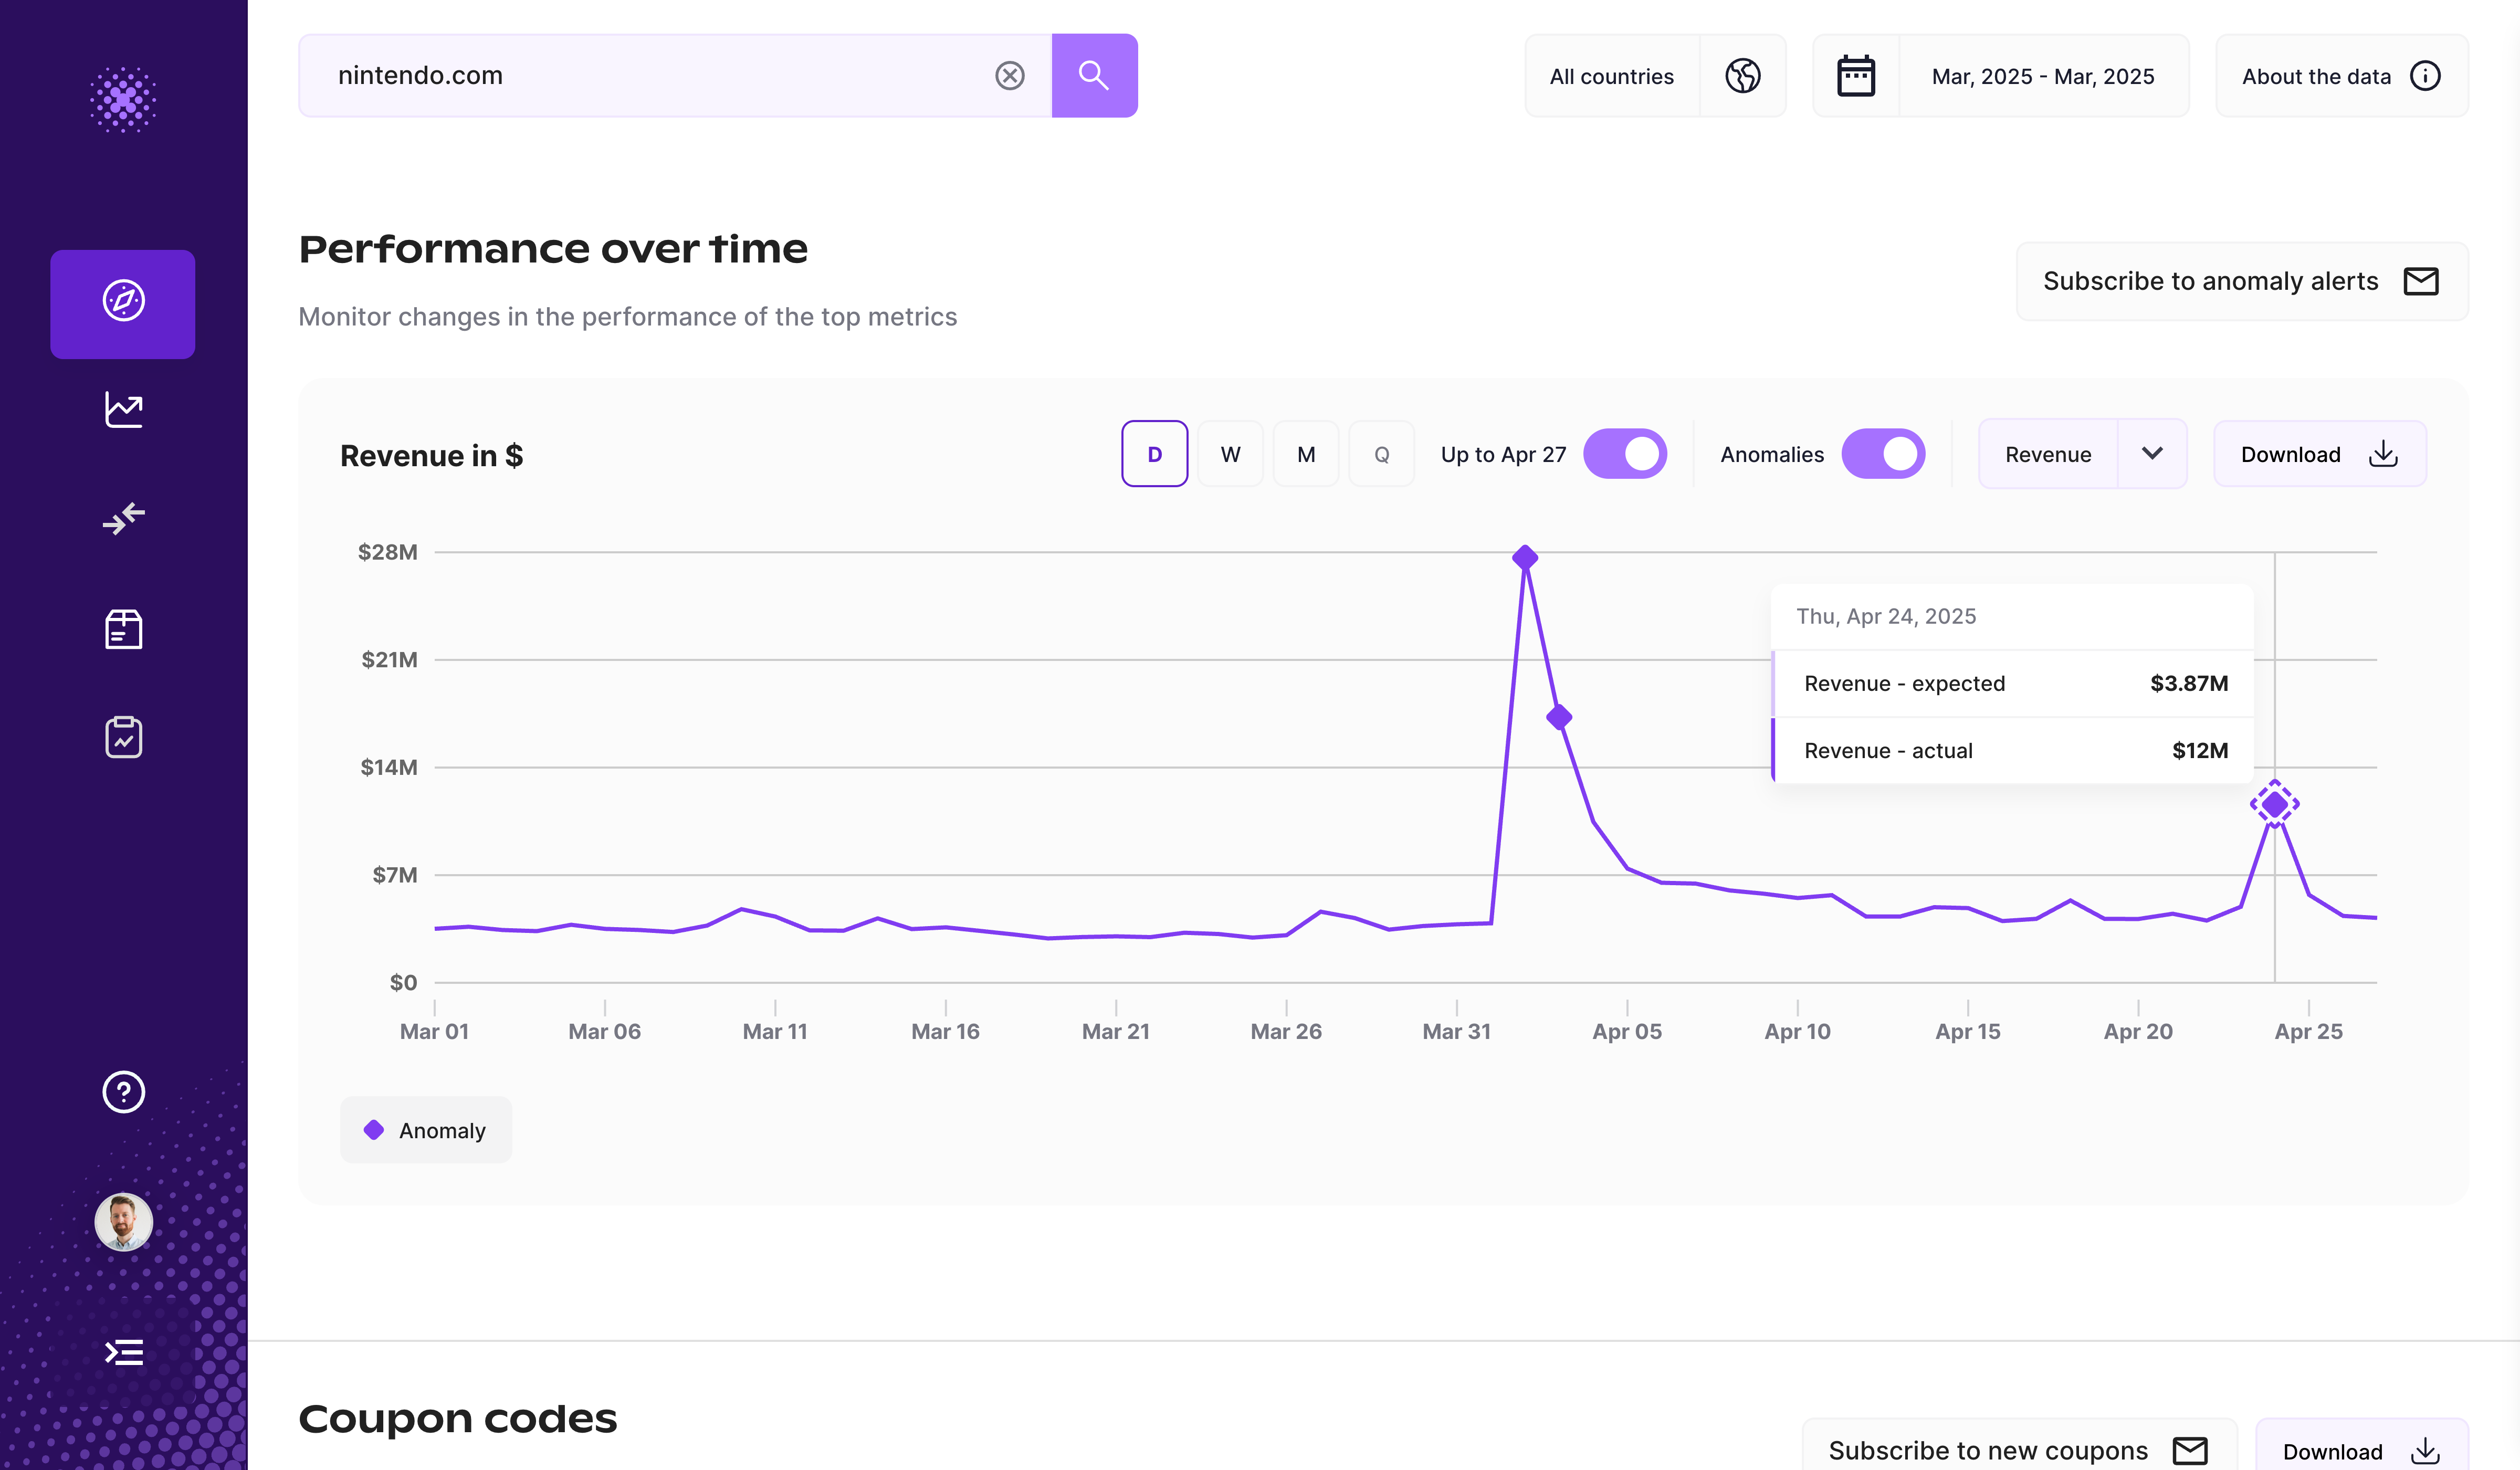Clear the nintendo.com search field
The width and height of the screenshot is (2520, 1470).
coord(1010,76)
